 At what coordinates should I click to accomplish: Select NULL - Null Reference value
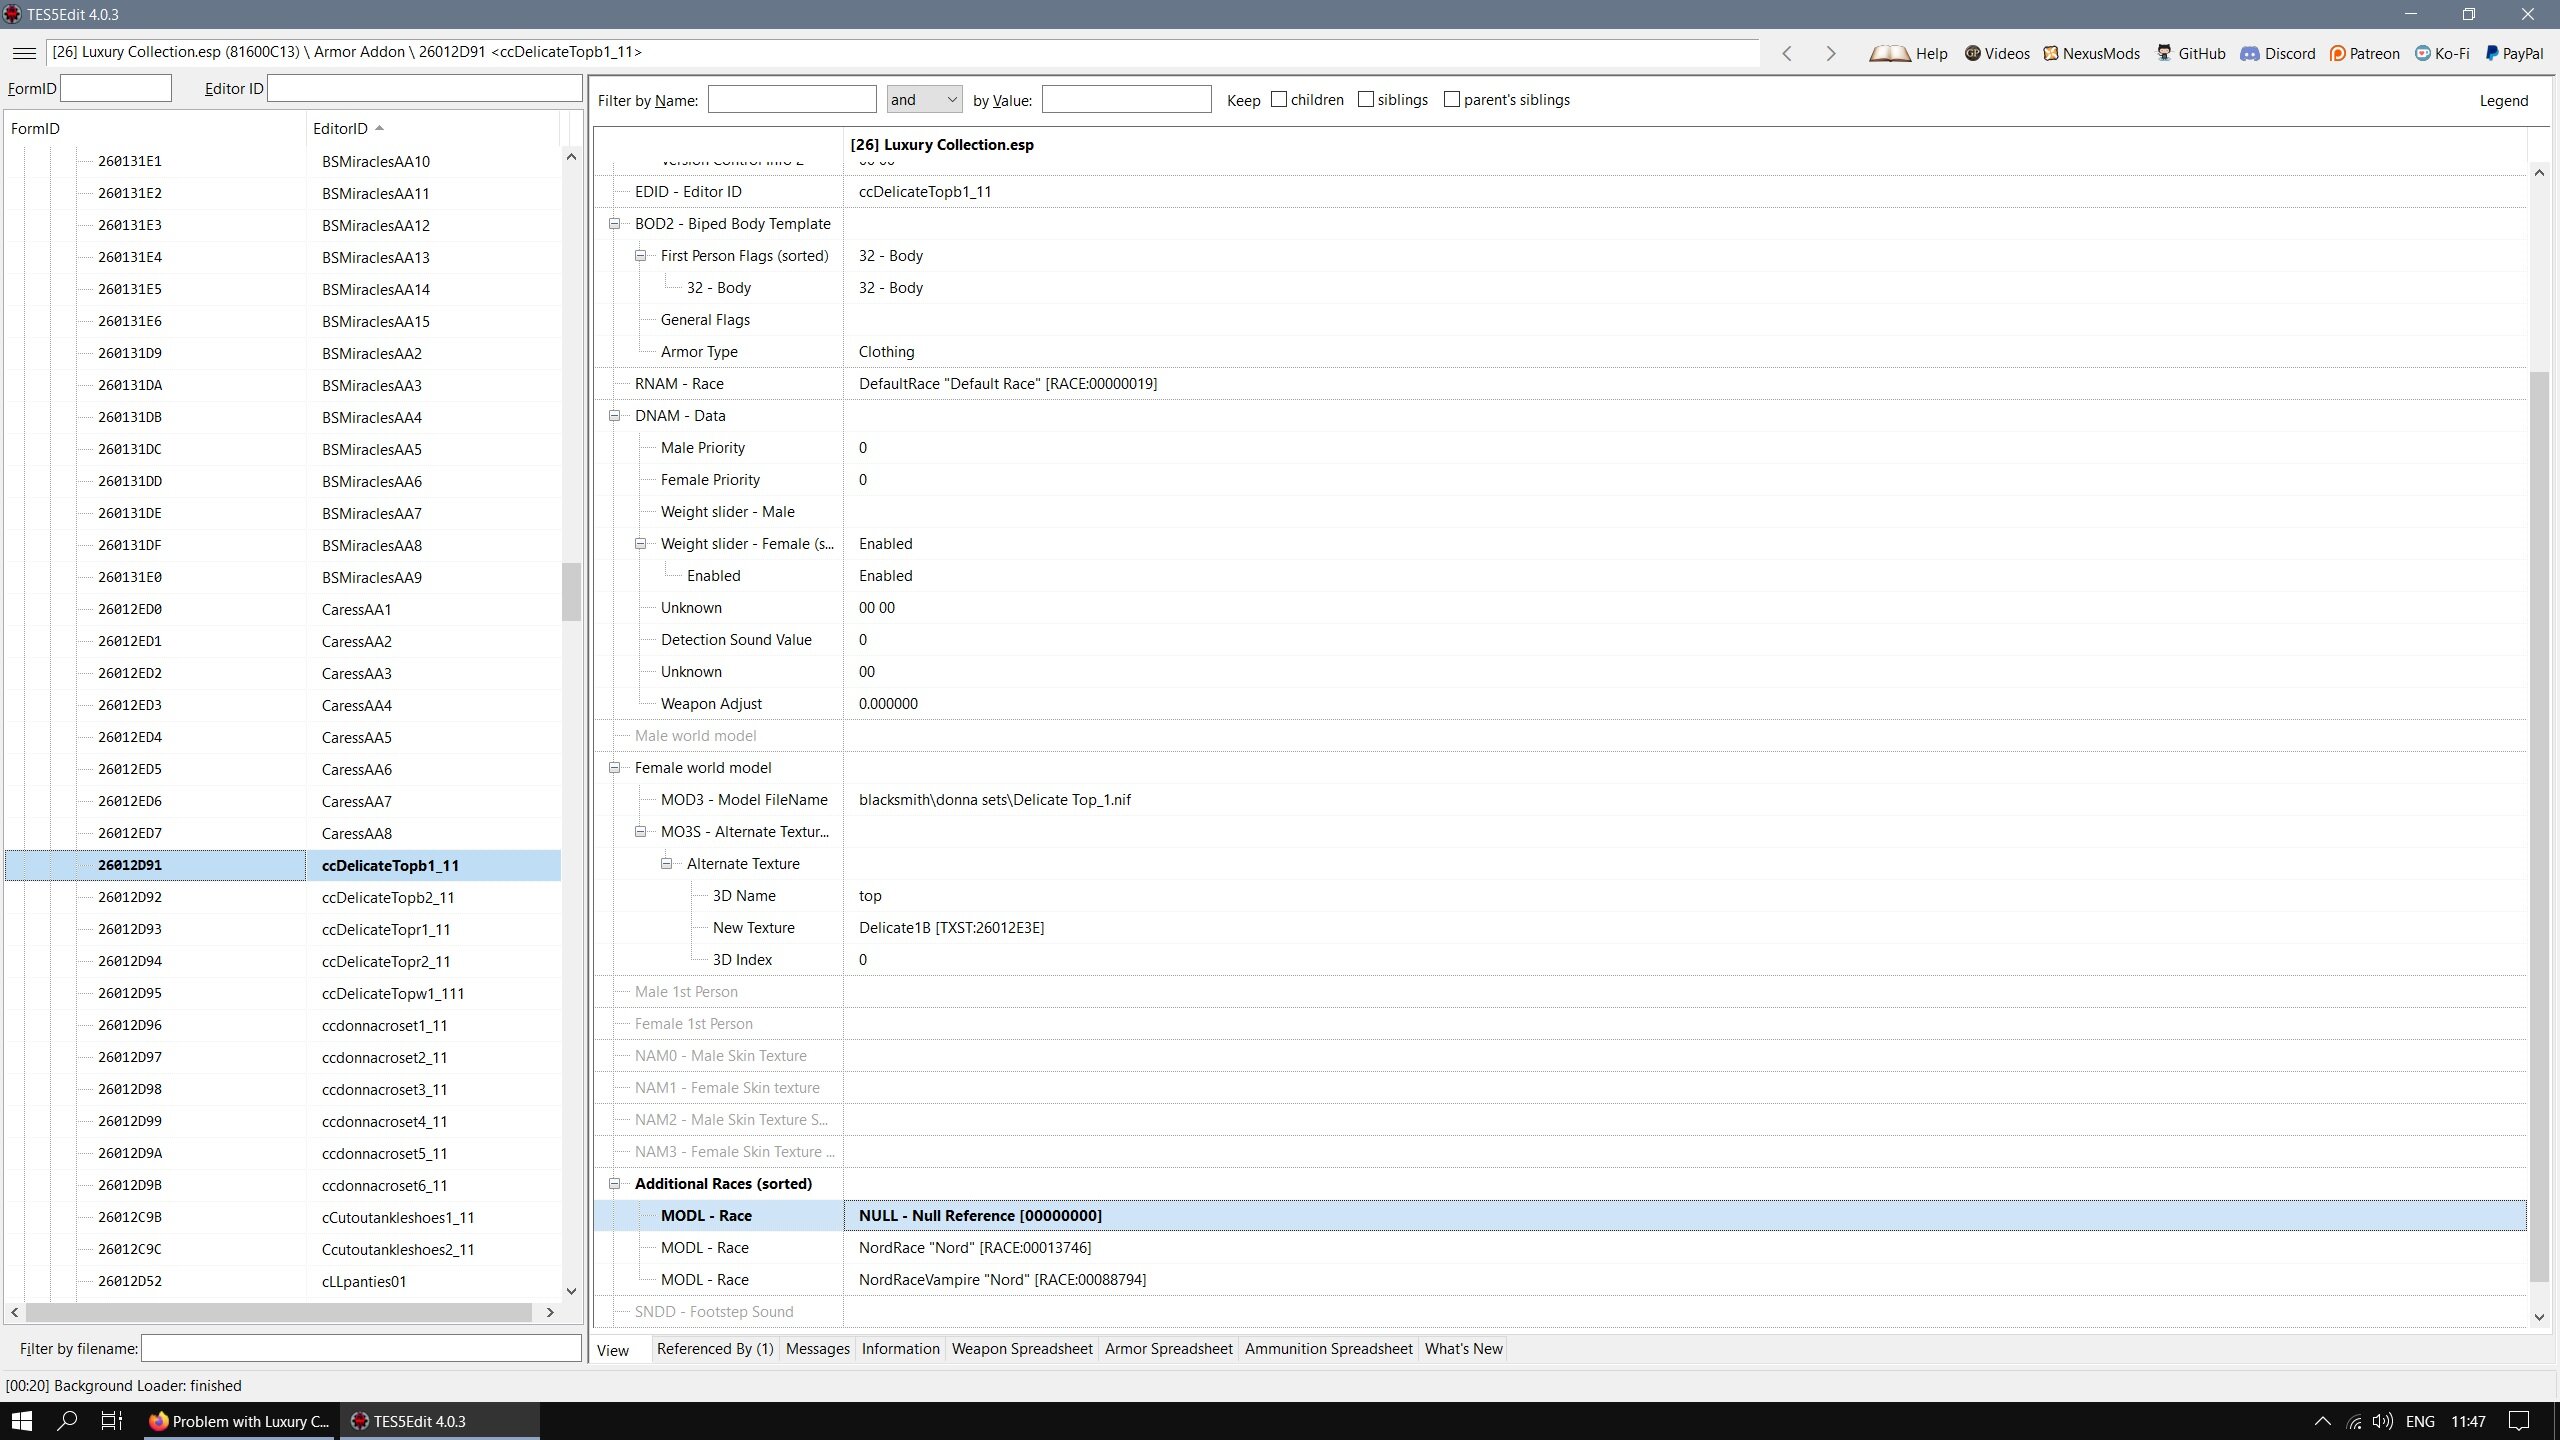click(x=980, y=1216)
